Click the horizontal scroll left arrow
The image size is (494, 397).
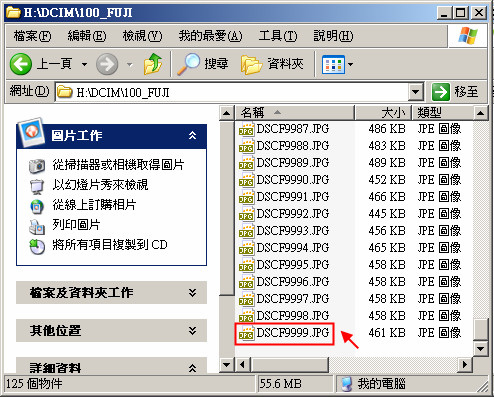(x=242, y=365)
